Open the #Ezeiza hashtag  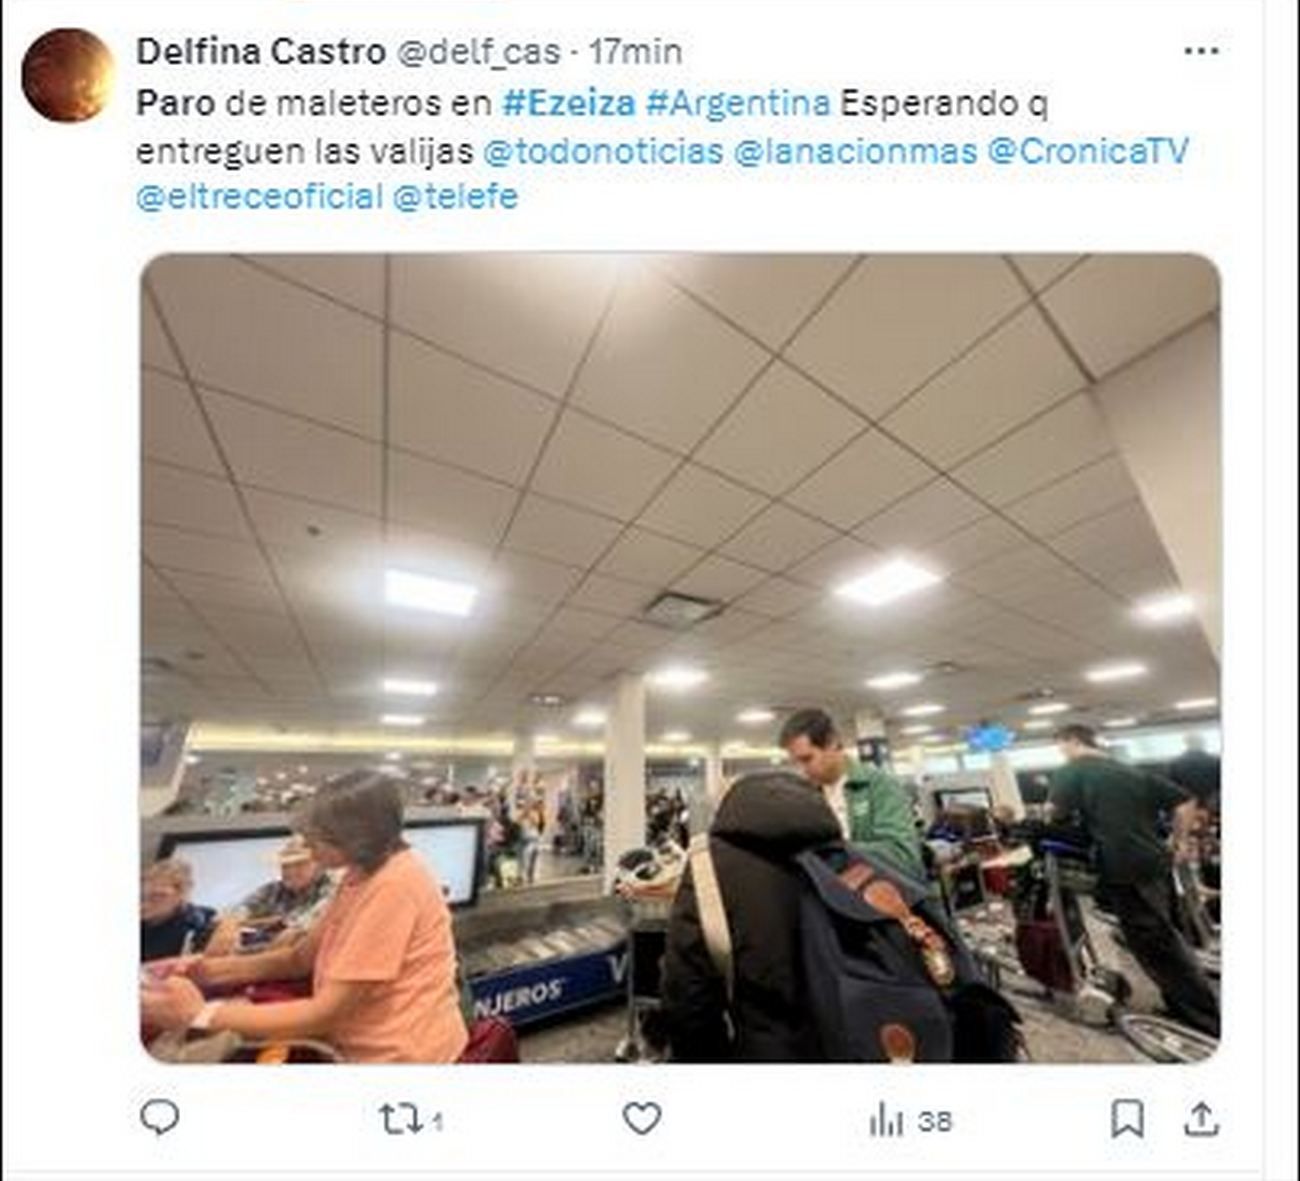pyautogui.click(x=568, y=102)
